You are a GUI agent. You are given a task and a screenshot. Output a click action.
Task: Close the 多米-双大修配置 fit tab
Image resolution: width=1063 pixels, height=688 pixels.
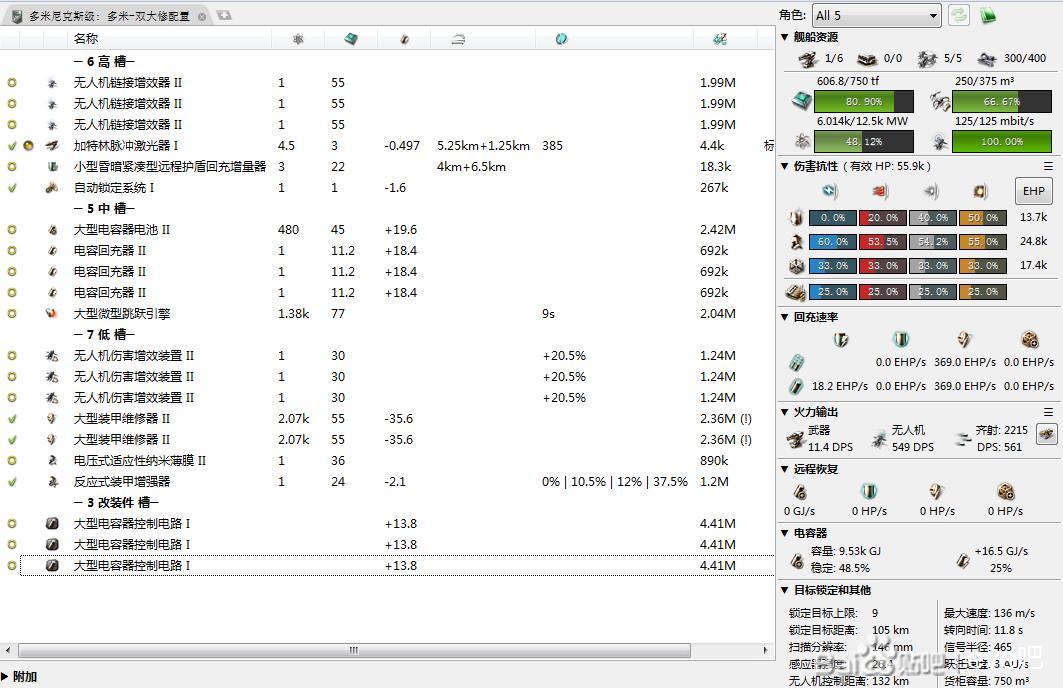pos(202,17)
